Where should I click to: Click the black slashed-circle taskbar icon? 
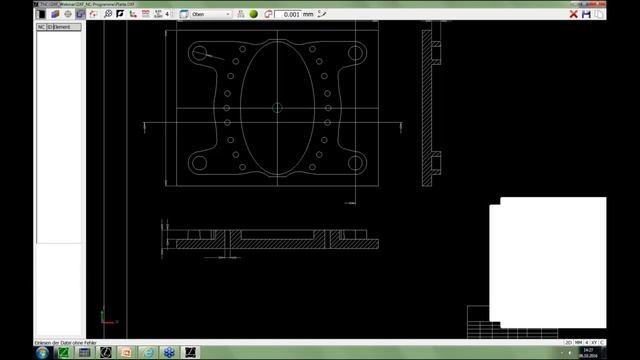(x=106, y=353)
